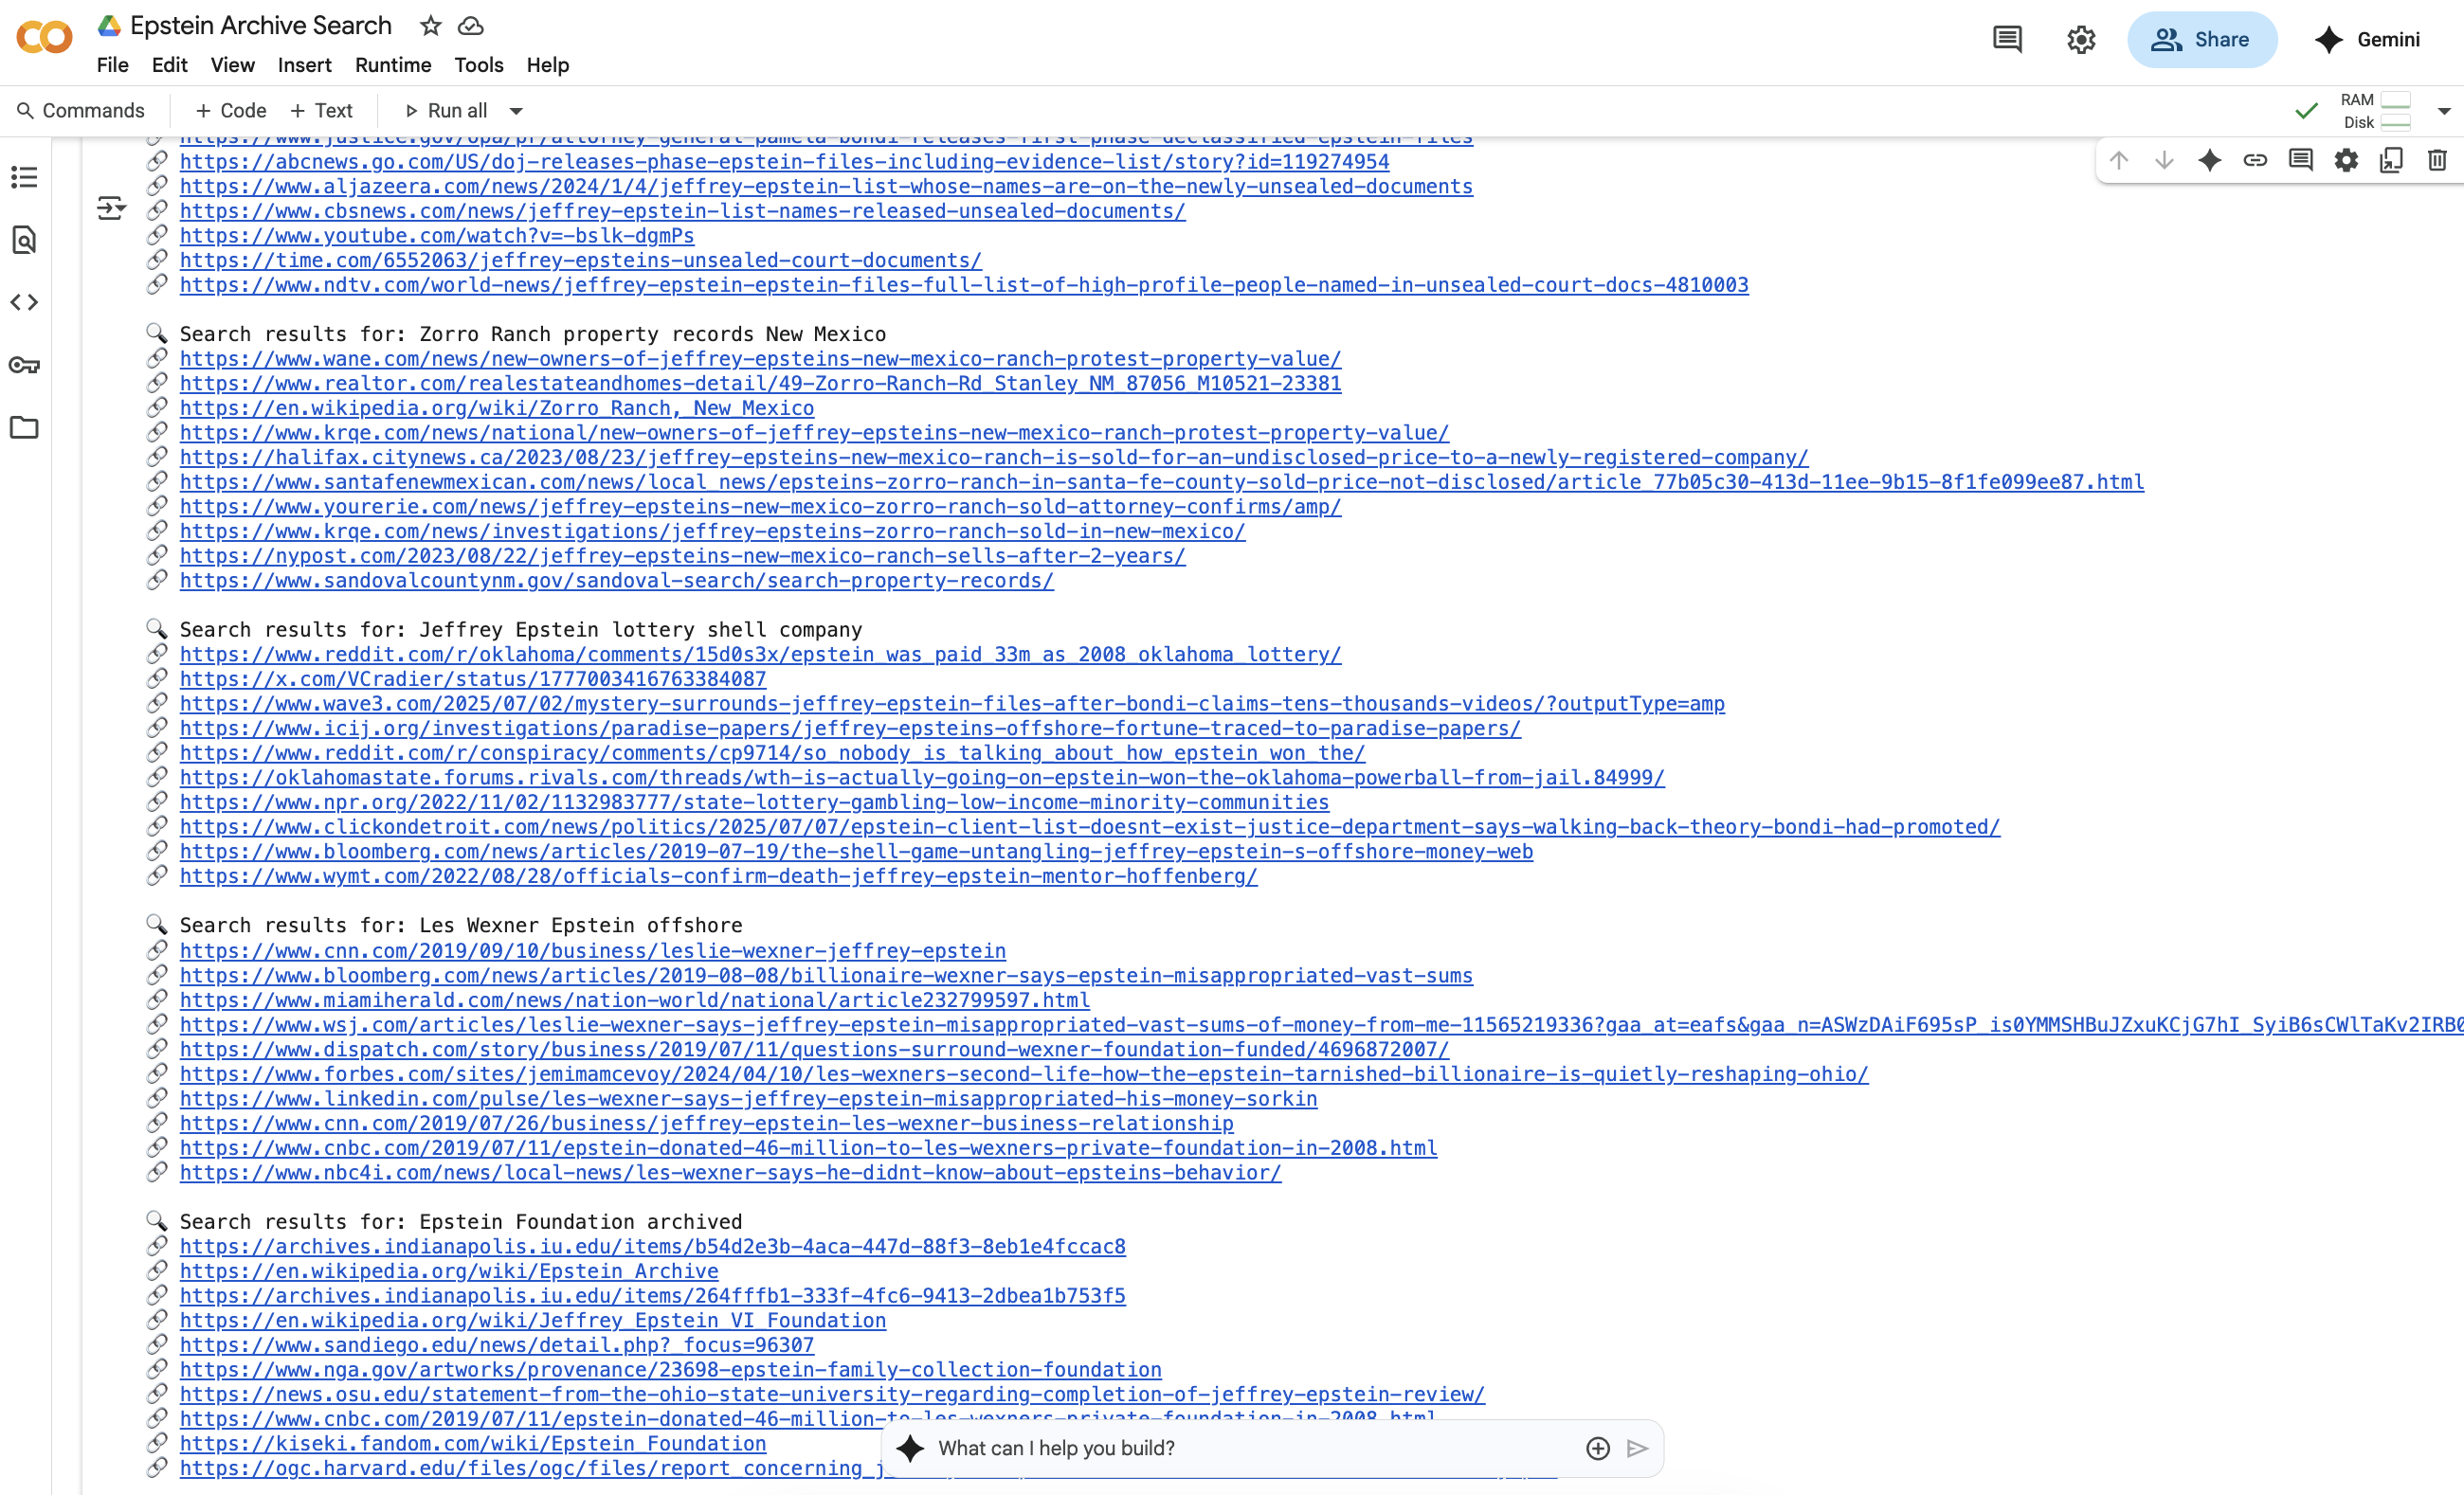The image size is (2464, 1495).
Task: Add a new Text cell
Action: click(321, 111)
